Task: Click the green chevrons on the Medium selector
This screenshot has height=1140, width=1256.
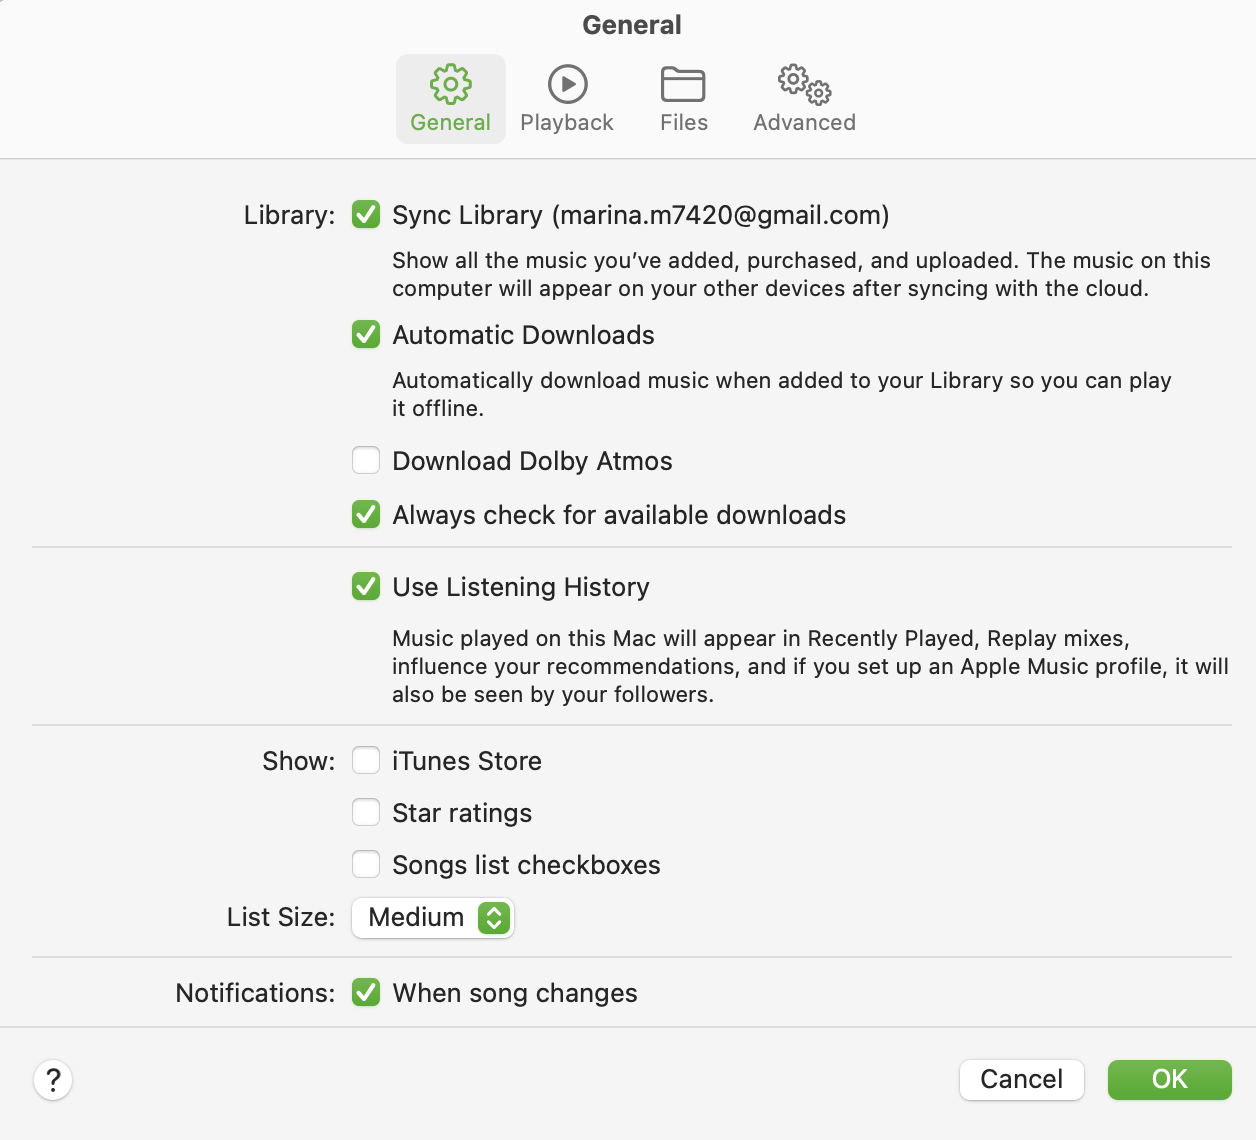Action: [494, 917]
